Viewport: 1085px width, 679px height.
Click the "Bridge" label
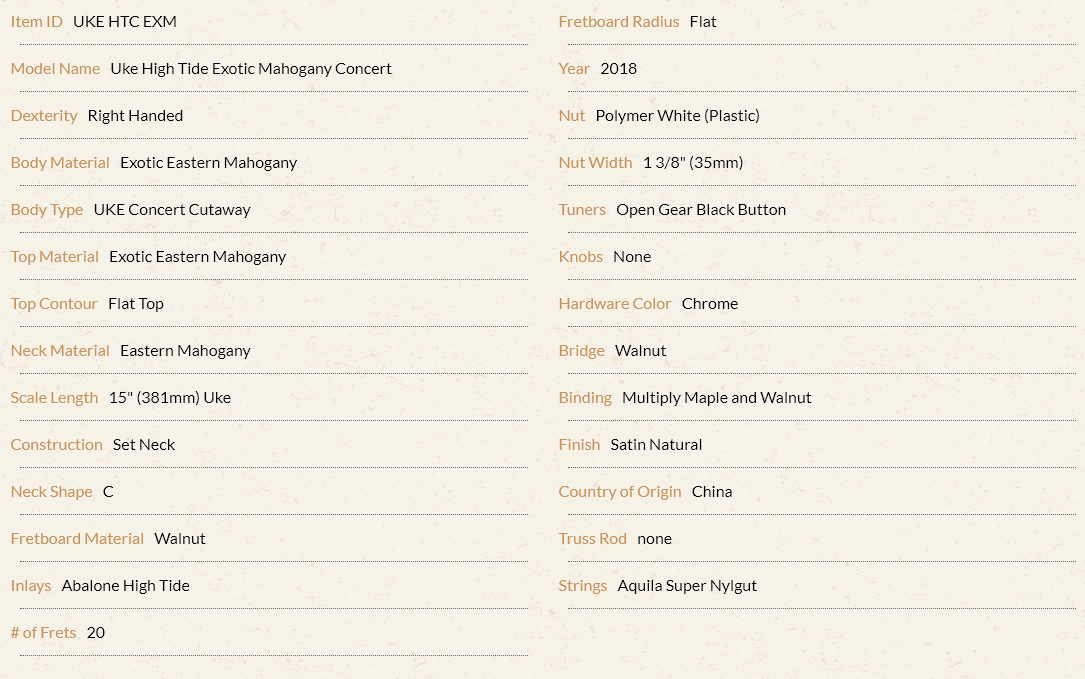tap(582, 351)
